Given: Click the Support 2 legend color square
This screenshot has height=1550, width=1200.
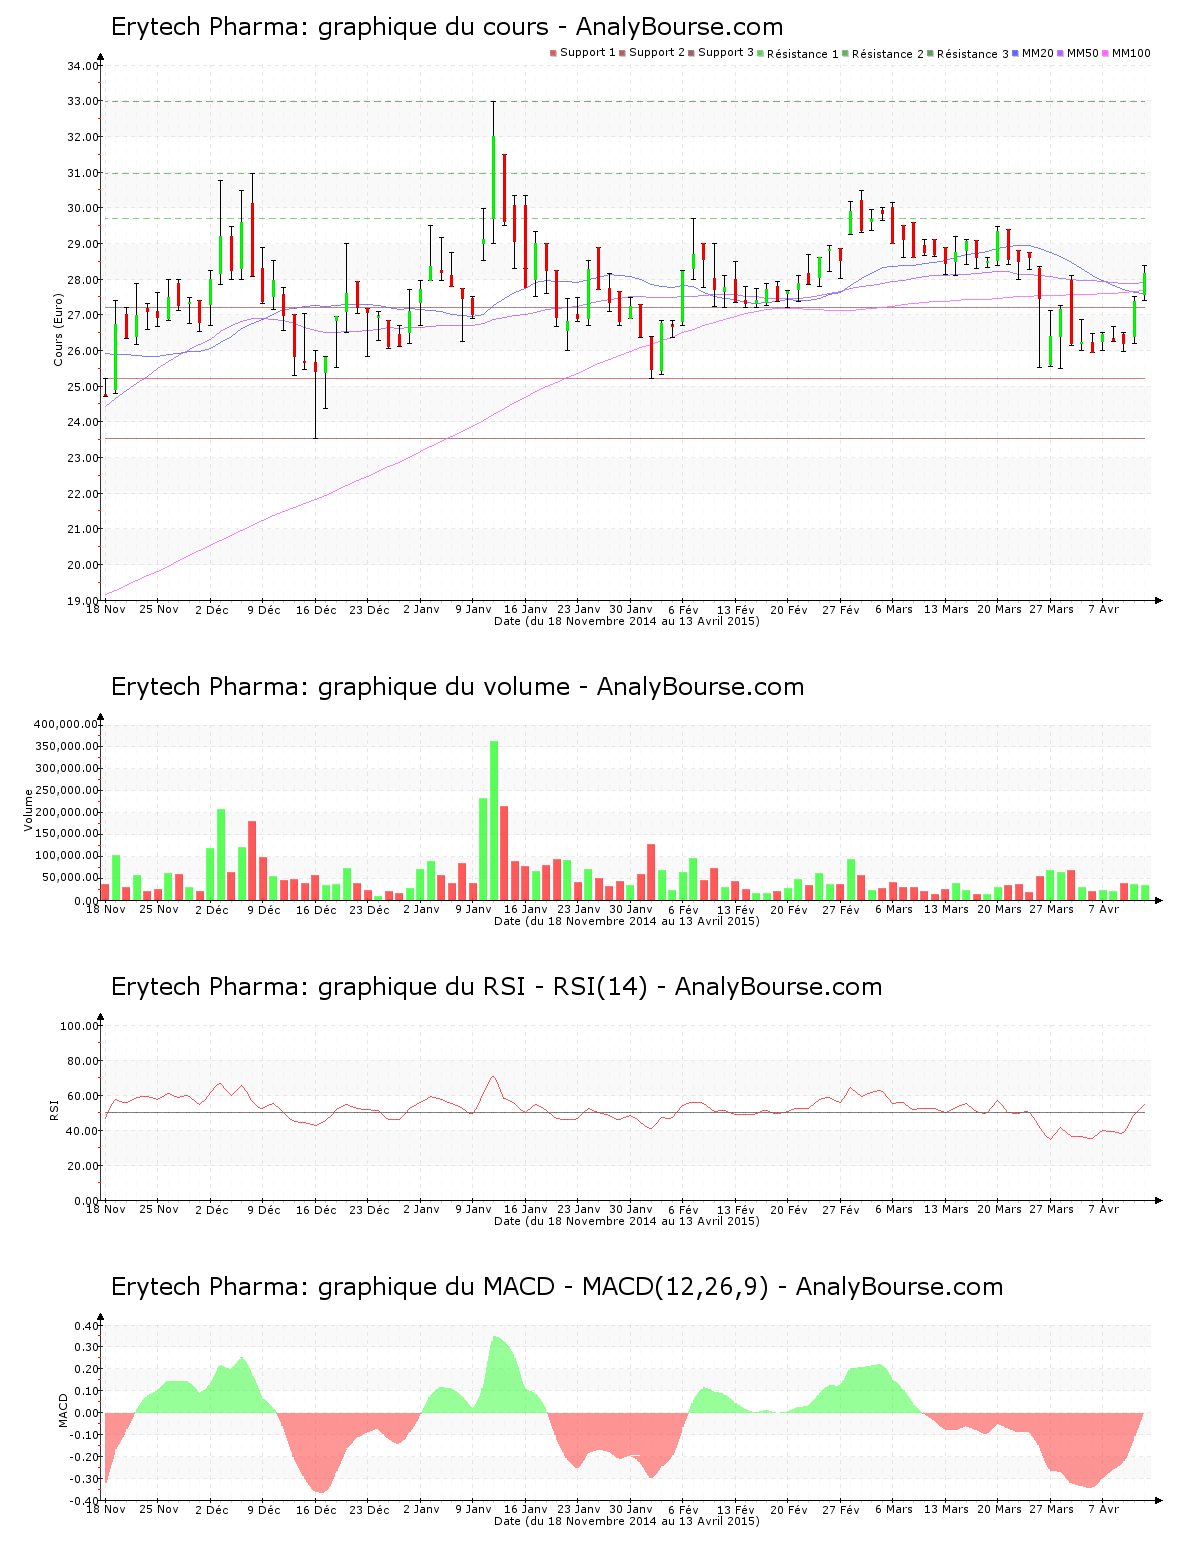Looking at the screenshot, I should (622, 53).
